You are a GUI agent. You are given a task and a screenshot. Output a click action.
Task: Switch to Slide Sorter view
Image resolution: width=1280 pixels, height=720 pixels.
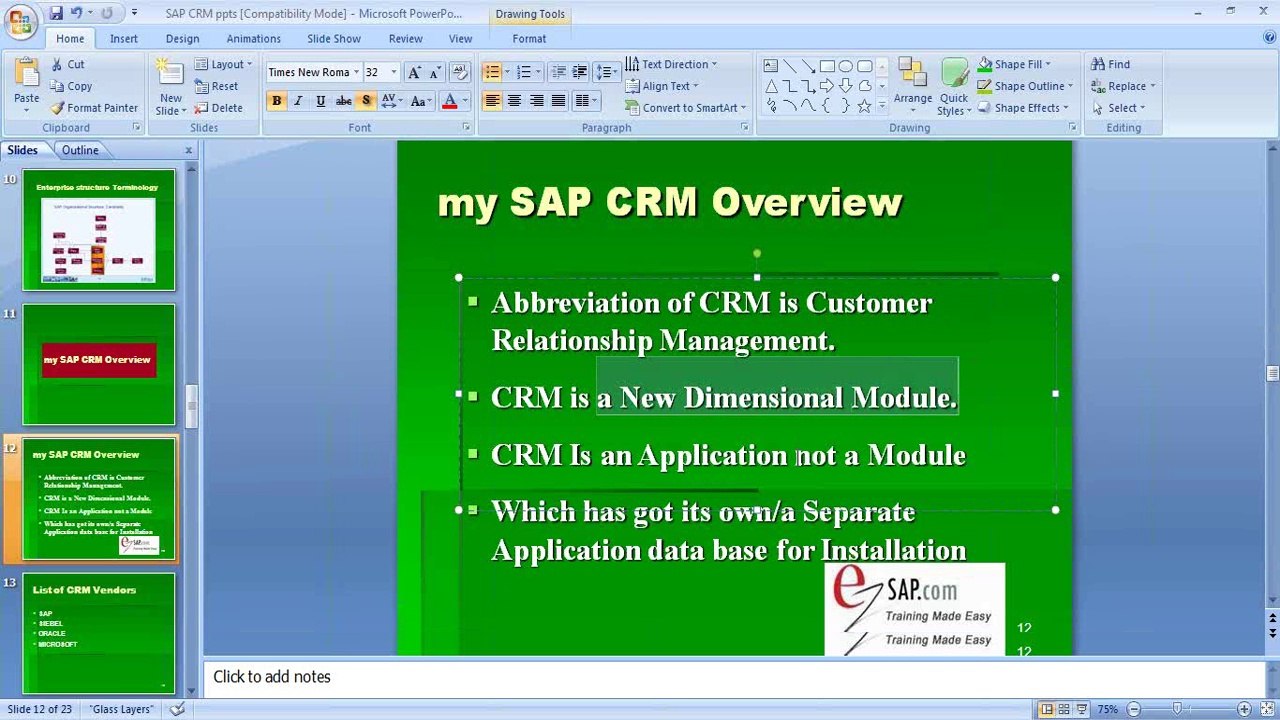click(x=1064, y=709)
